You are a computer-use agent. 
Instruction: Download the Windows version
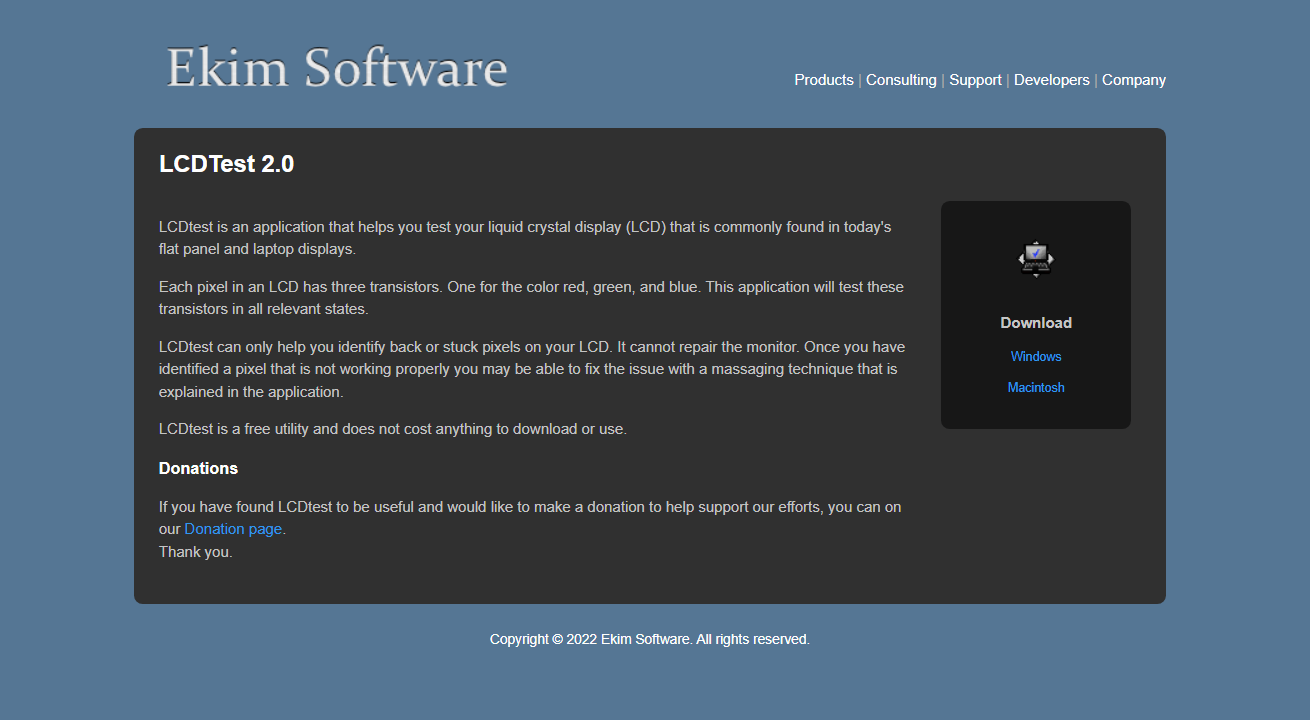[1036, 356]
